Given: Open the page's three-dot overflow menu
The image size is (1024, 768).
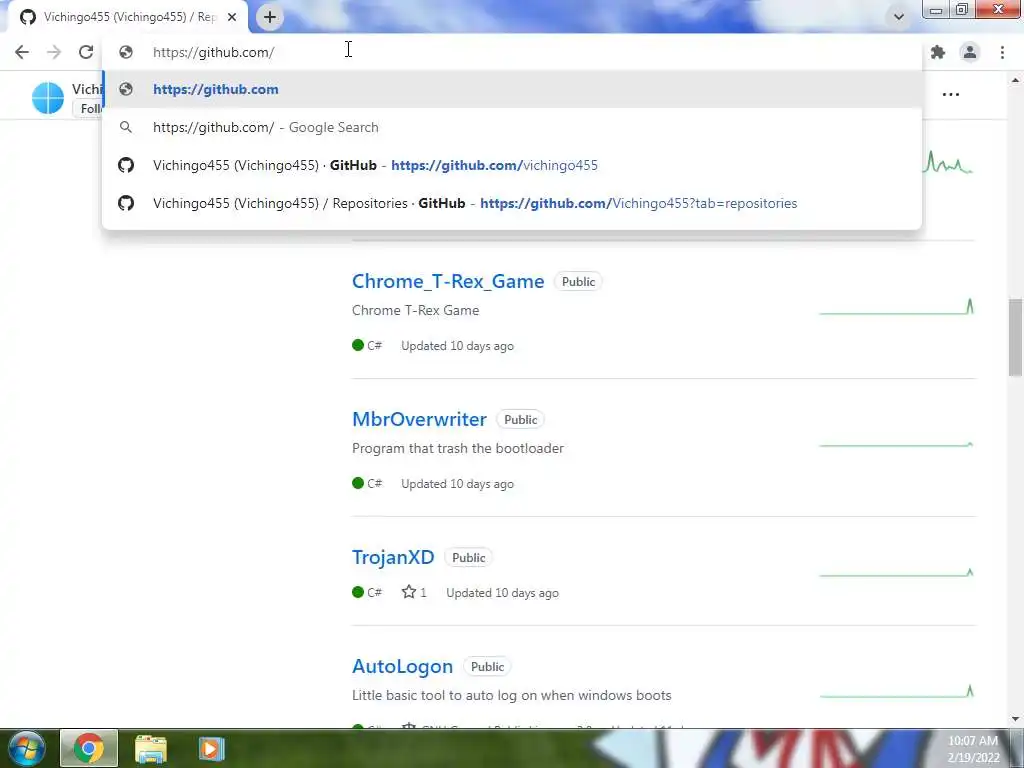Looking at the screenshot, I should point(951,95).
